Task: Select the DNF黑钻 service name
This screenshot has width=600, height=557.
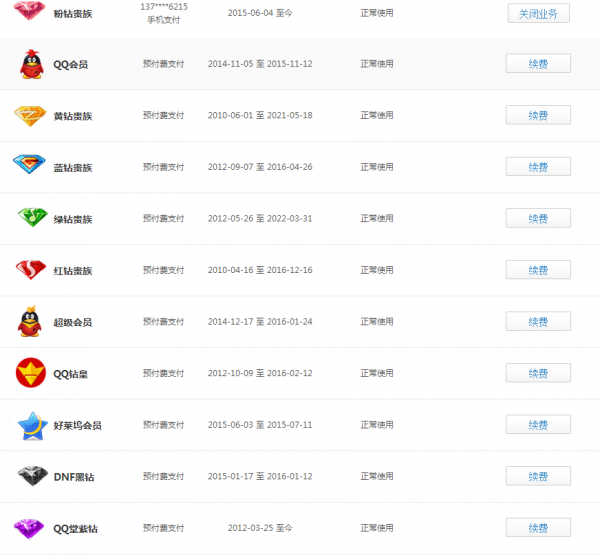Action: [74, 477]
